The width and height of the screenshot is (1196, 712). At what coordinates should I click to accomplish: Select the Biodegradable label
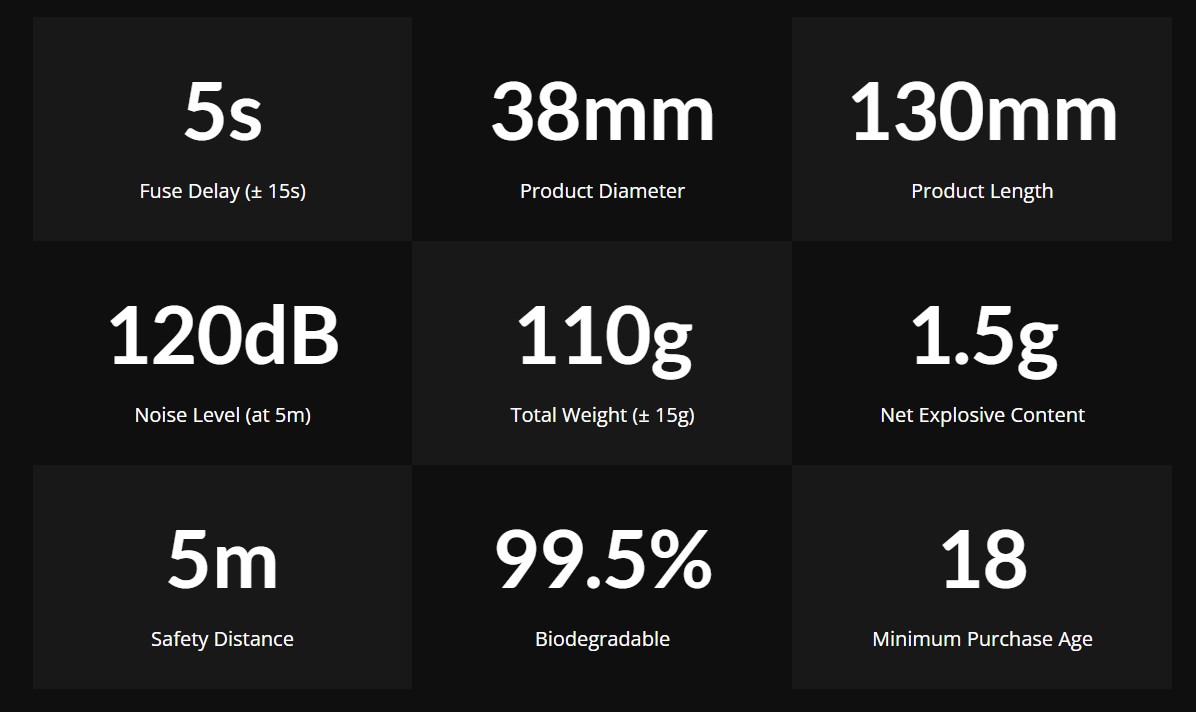tap(603, 639)
